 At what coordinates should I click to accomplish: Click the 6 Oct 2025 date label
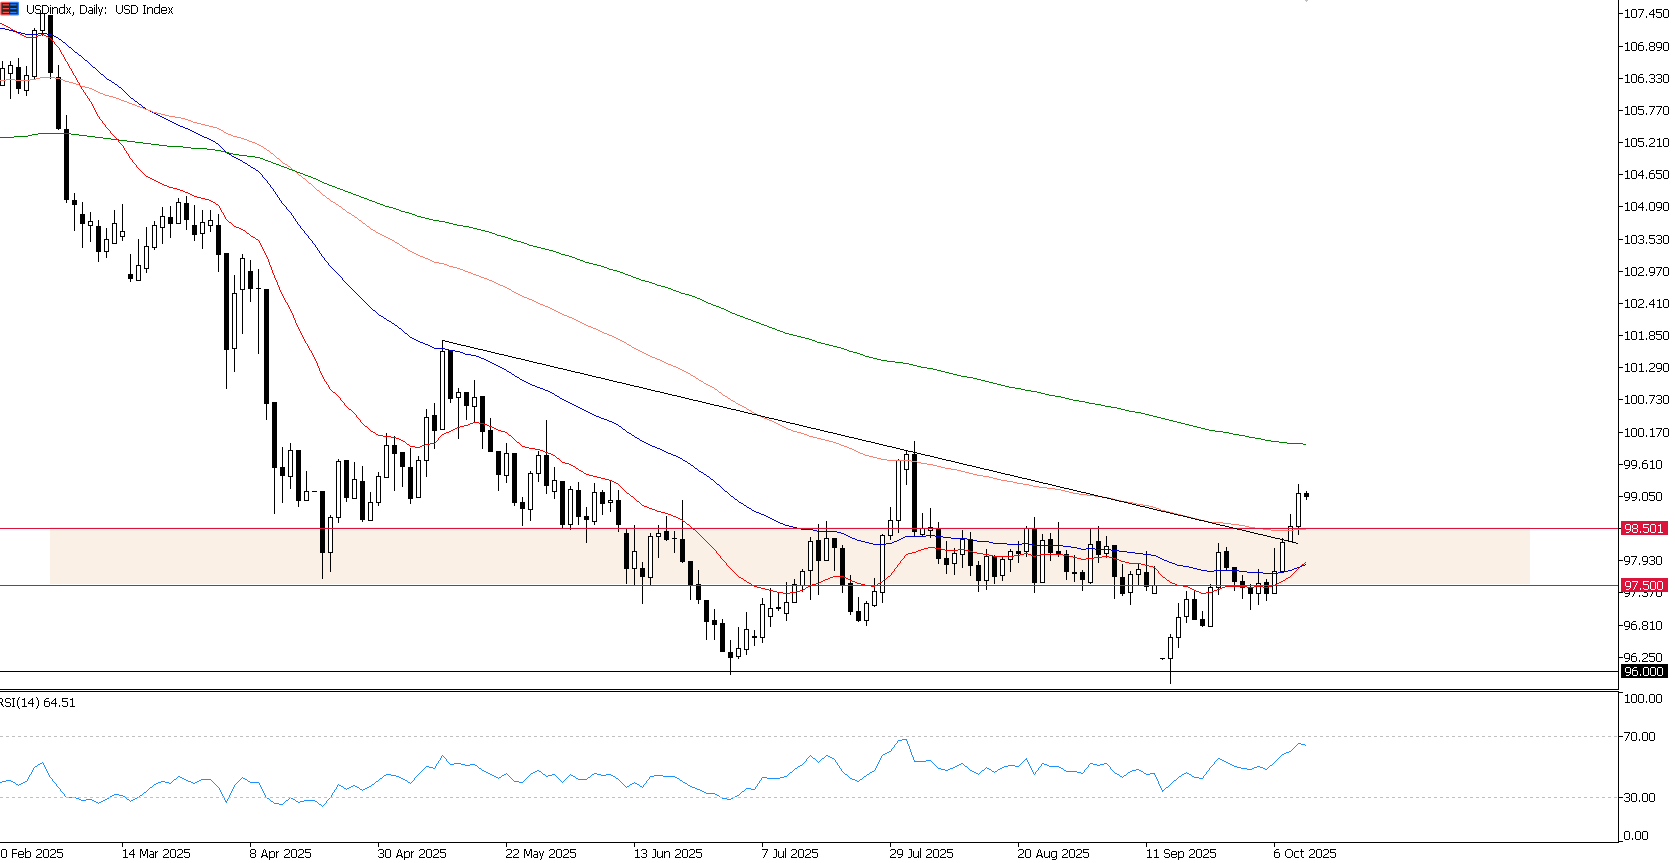tap(1305, 853)
